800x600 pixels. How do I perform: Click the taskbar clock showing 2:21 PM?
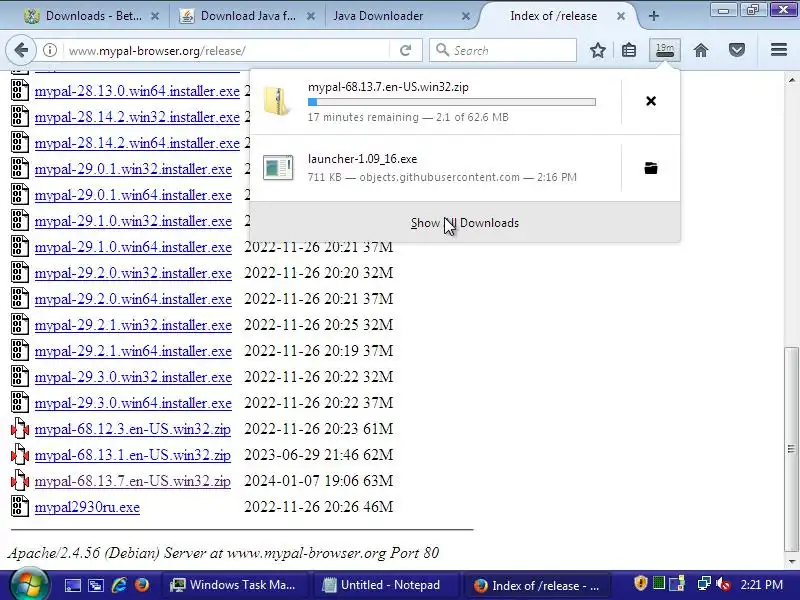click(x=762, y=584)
